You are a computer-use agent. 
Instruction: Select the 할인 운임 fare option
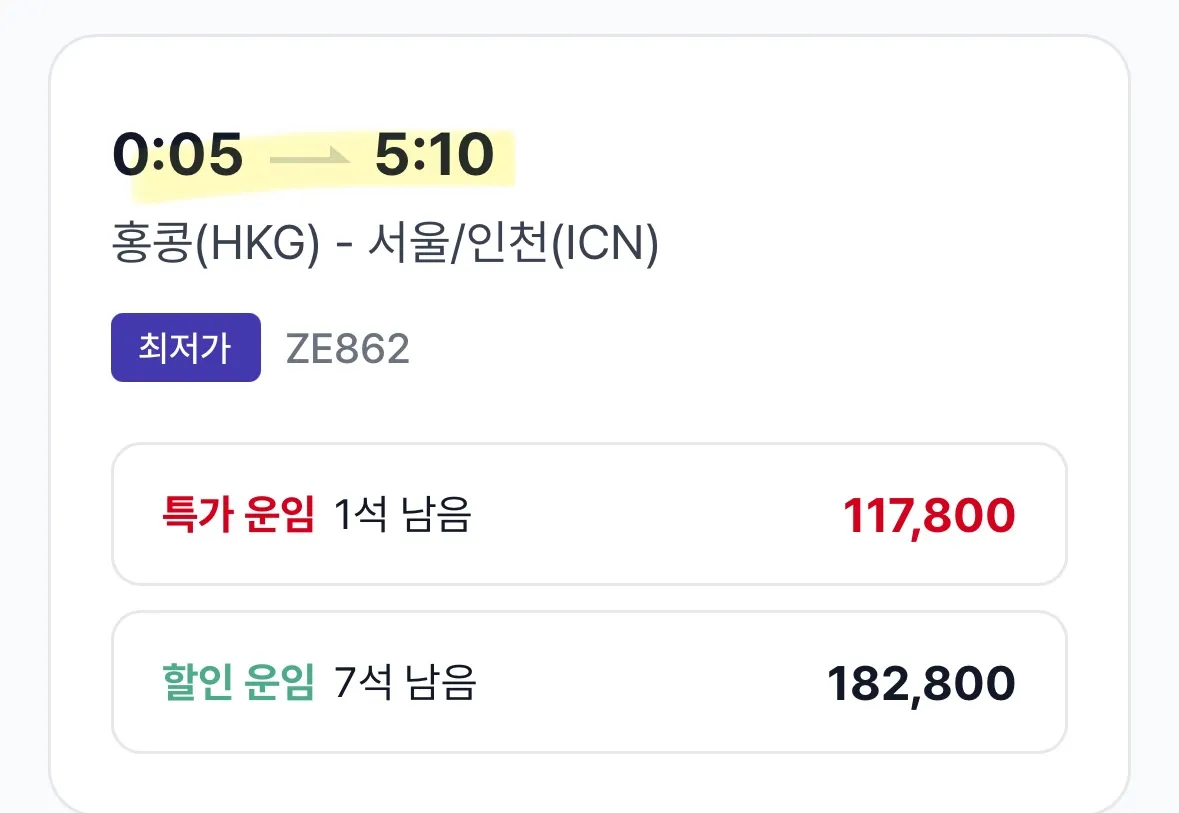pos(588,682)
